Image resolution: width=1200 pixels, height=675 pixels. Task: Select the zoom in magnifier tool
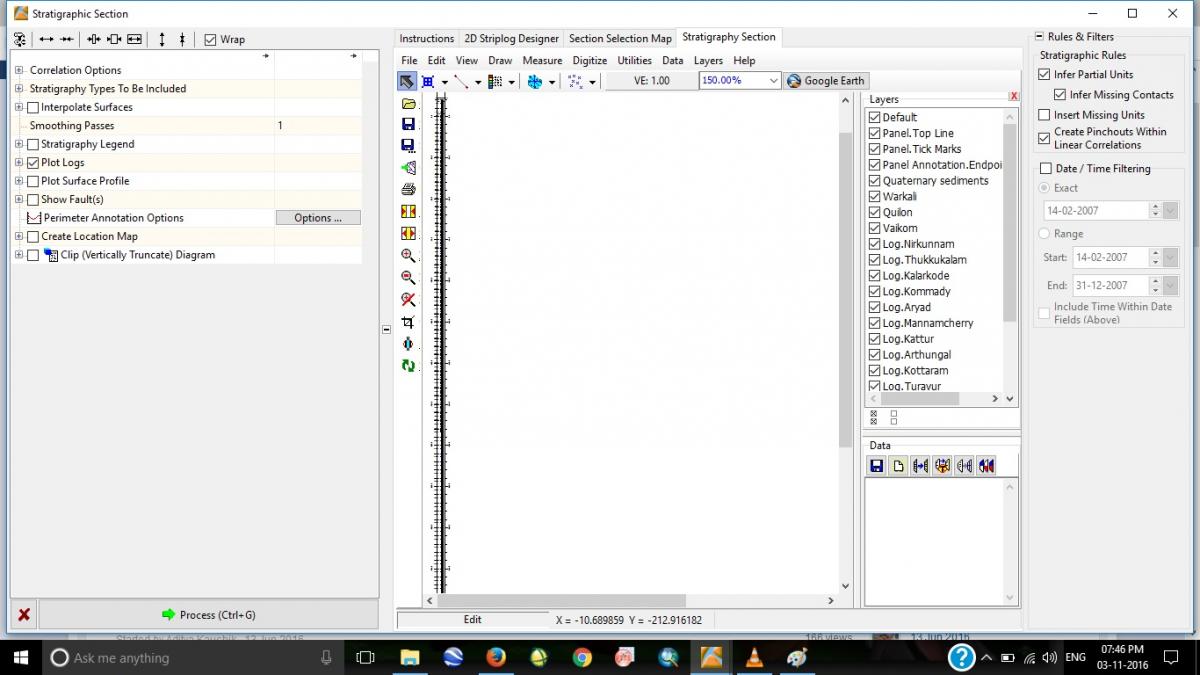pyautogui.click(x=408, y=256)
